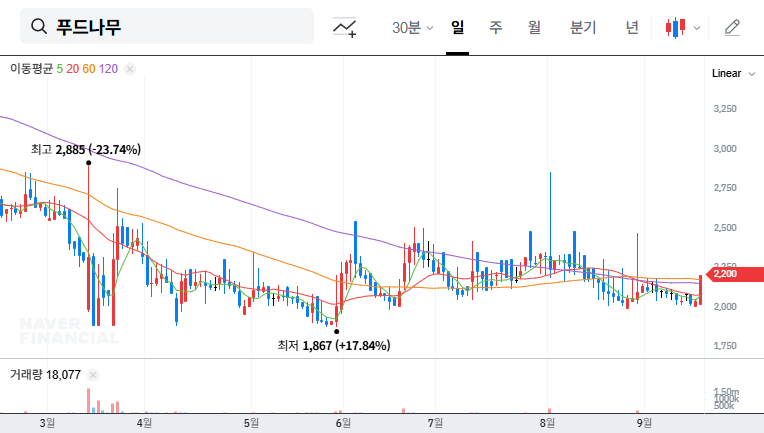764x433 pixels.
Task: Expand the 30분 minute interval dropdown
Action: click(x=411, y=28)
